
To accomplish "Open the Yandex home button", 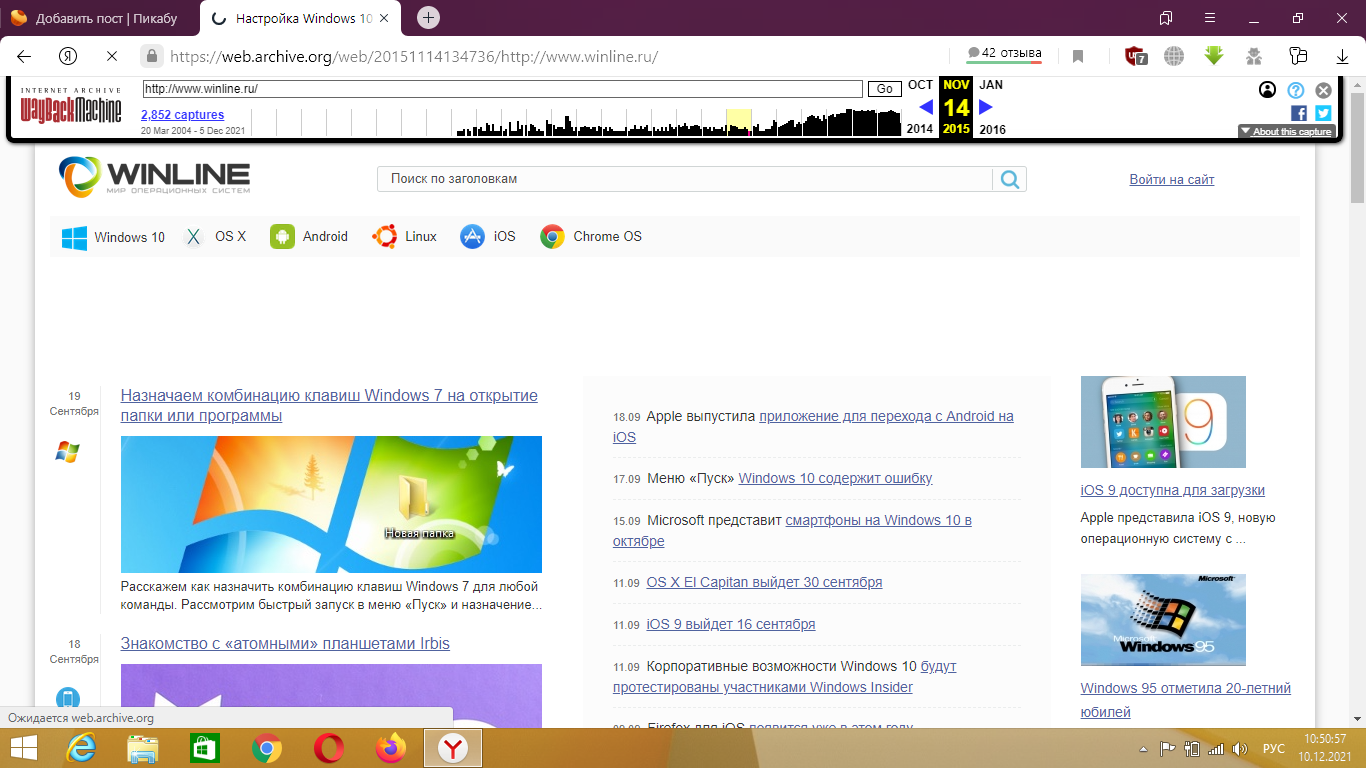I will click(68, 56).
